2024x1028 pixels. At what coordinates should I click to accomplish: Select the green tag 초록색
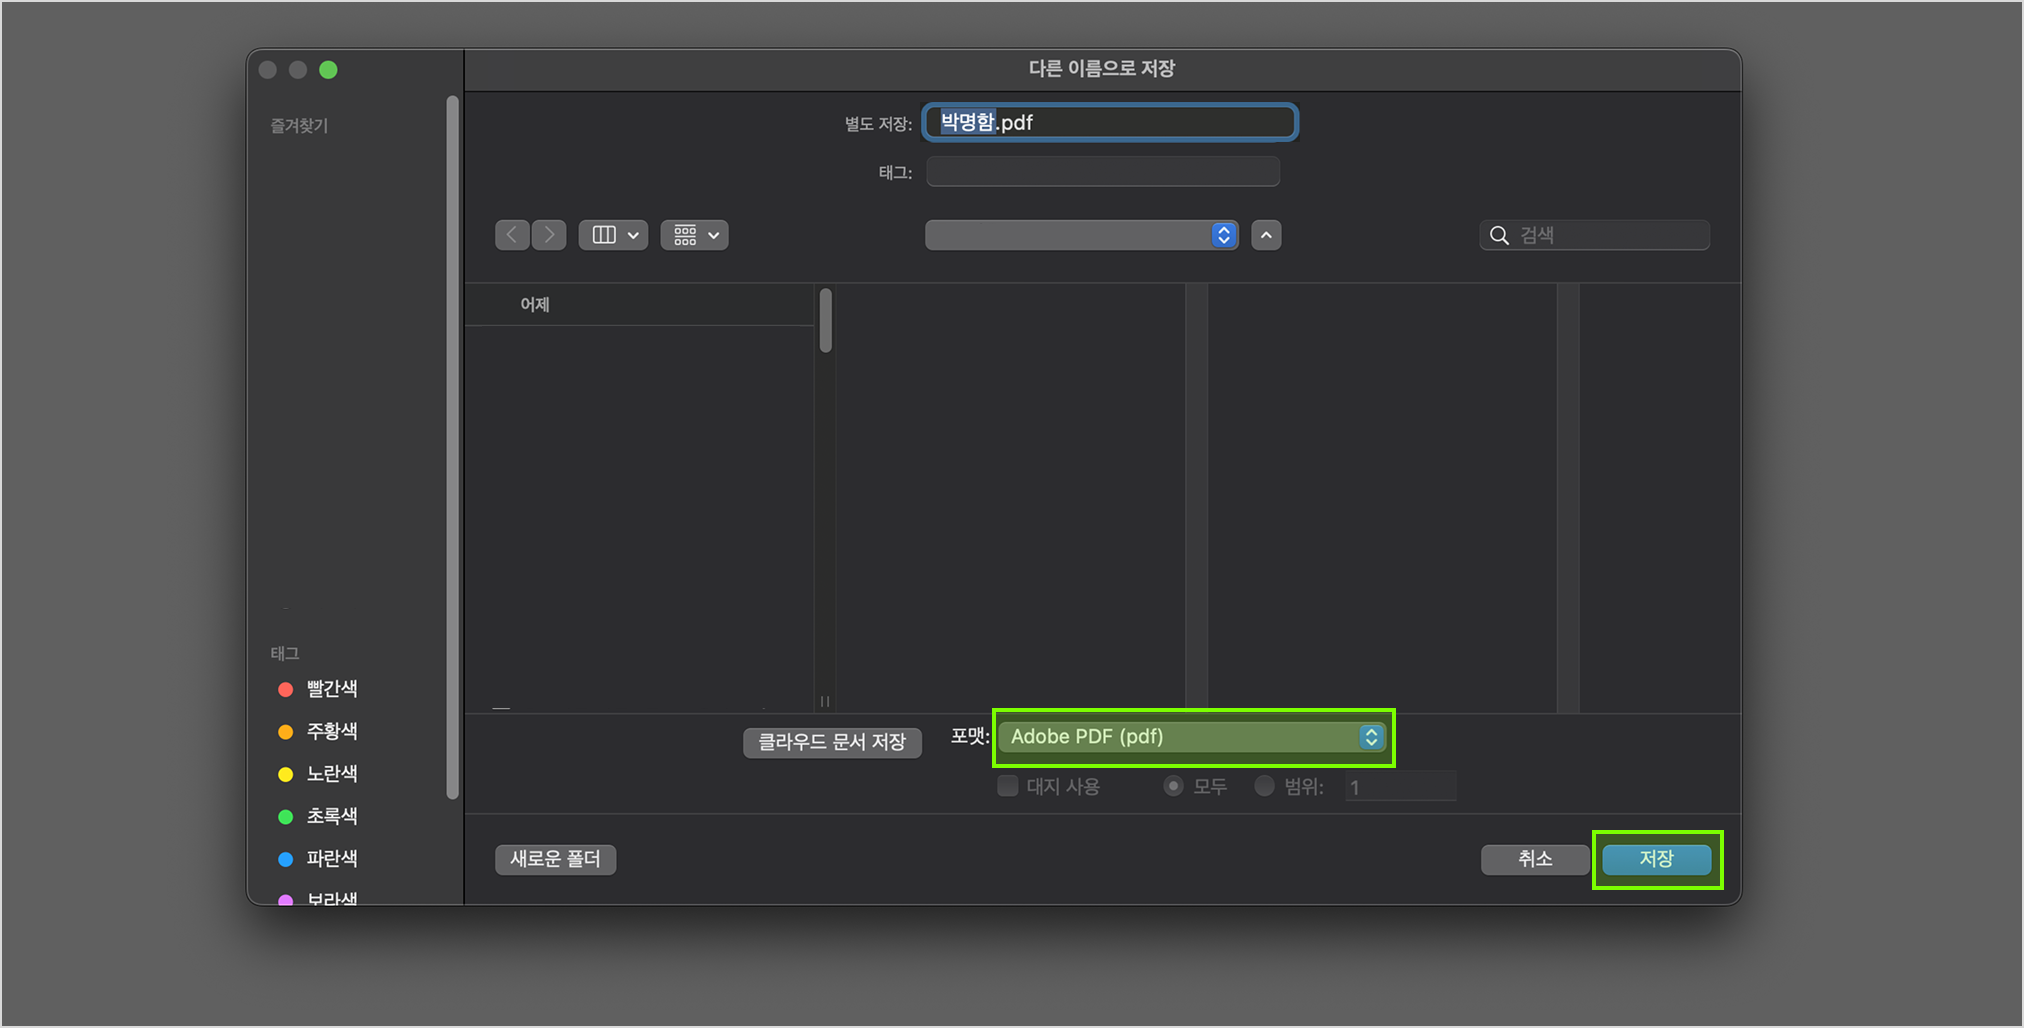(x=331, y=816)
